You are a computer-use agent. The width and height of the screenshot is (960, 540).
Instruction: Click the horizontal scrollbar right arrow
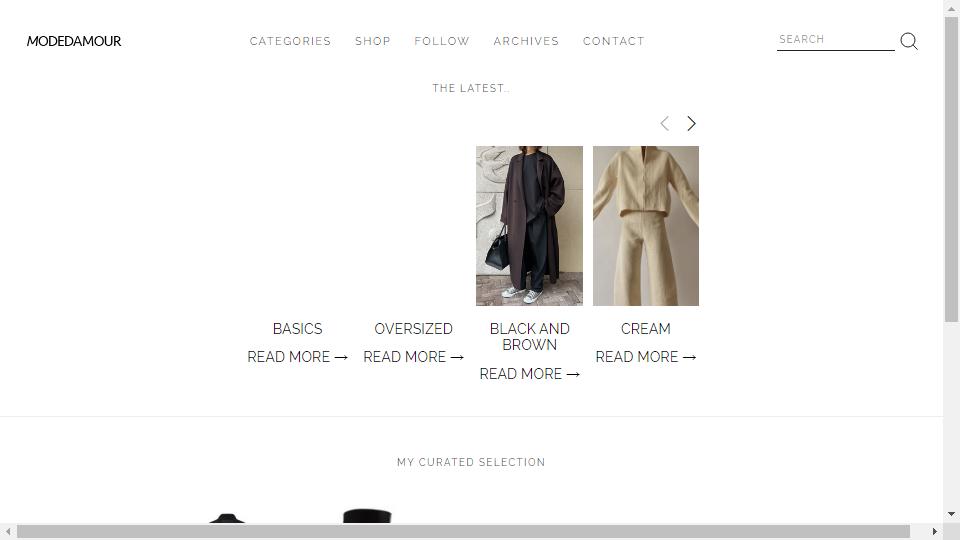coord(935,531)
